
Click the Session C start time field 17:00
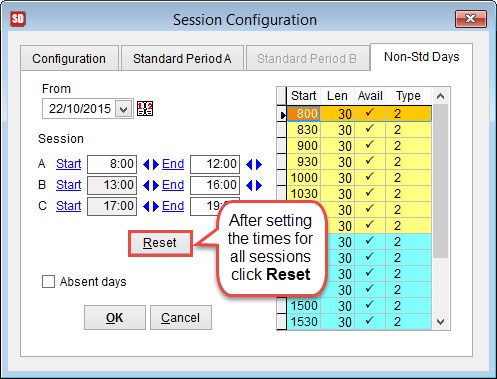click(112, 206)
